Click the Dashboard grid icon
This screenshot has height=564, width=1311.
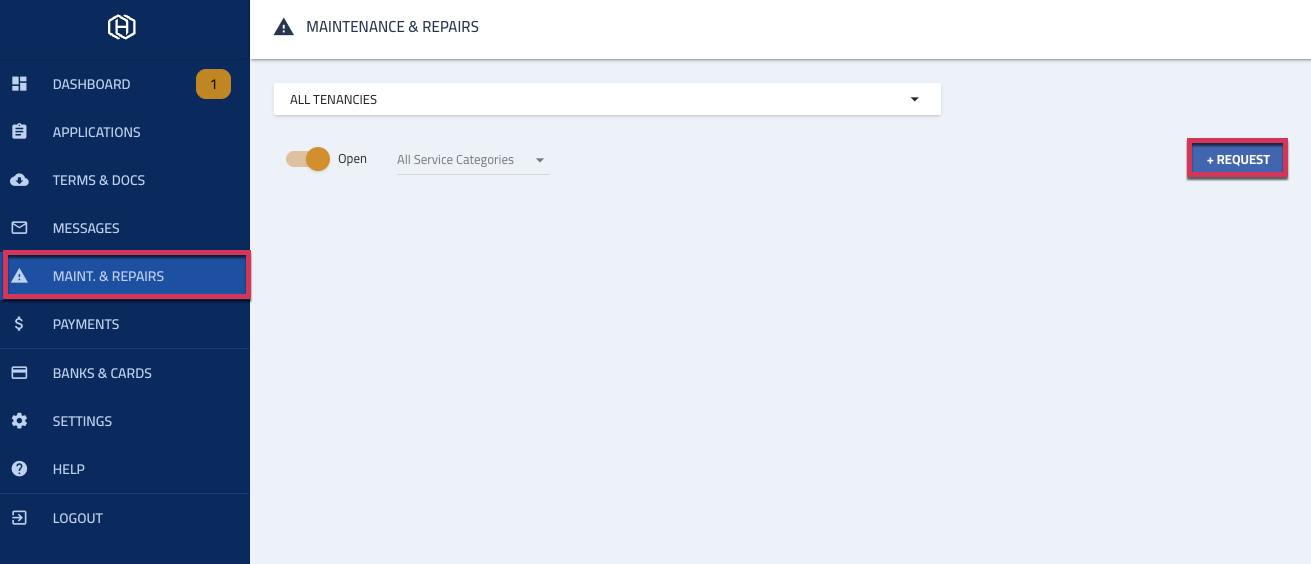click(x=19, y=84)
